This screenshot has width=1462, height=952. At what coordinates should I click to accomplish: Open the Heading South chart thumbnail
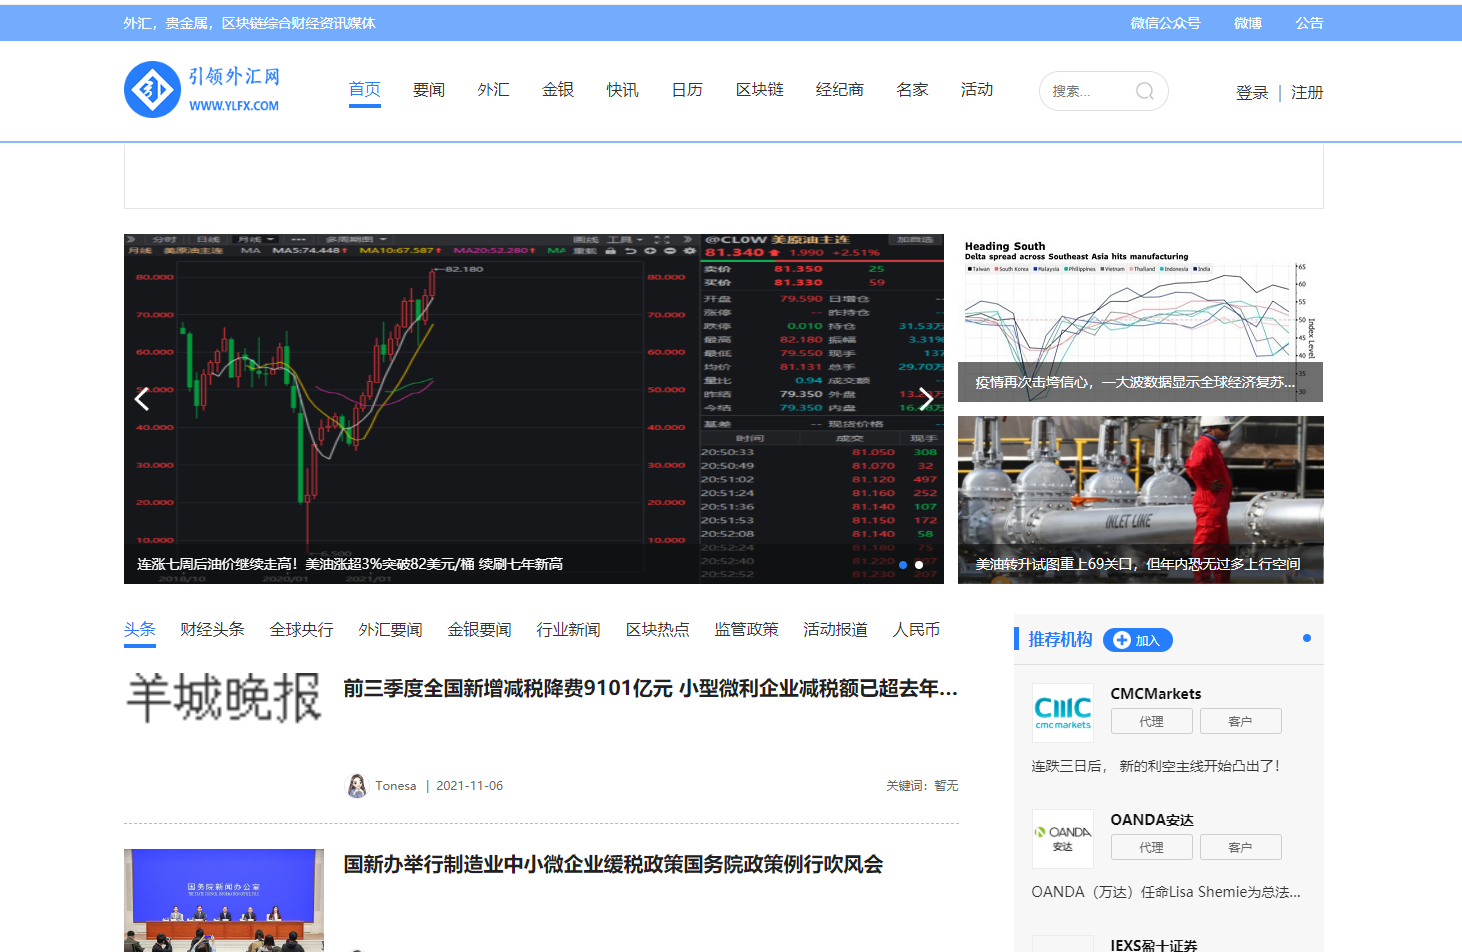pos(1141,318)
